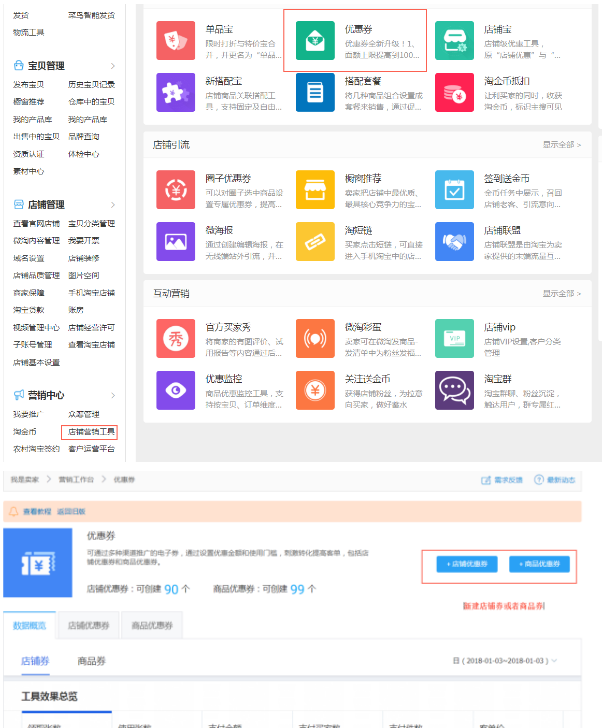Open 店铺营销工具 in the sidebar
Image resolution: width=604 pixels, height=728 pixels.
coord(91,432)
